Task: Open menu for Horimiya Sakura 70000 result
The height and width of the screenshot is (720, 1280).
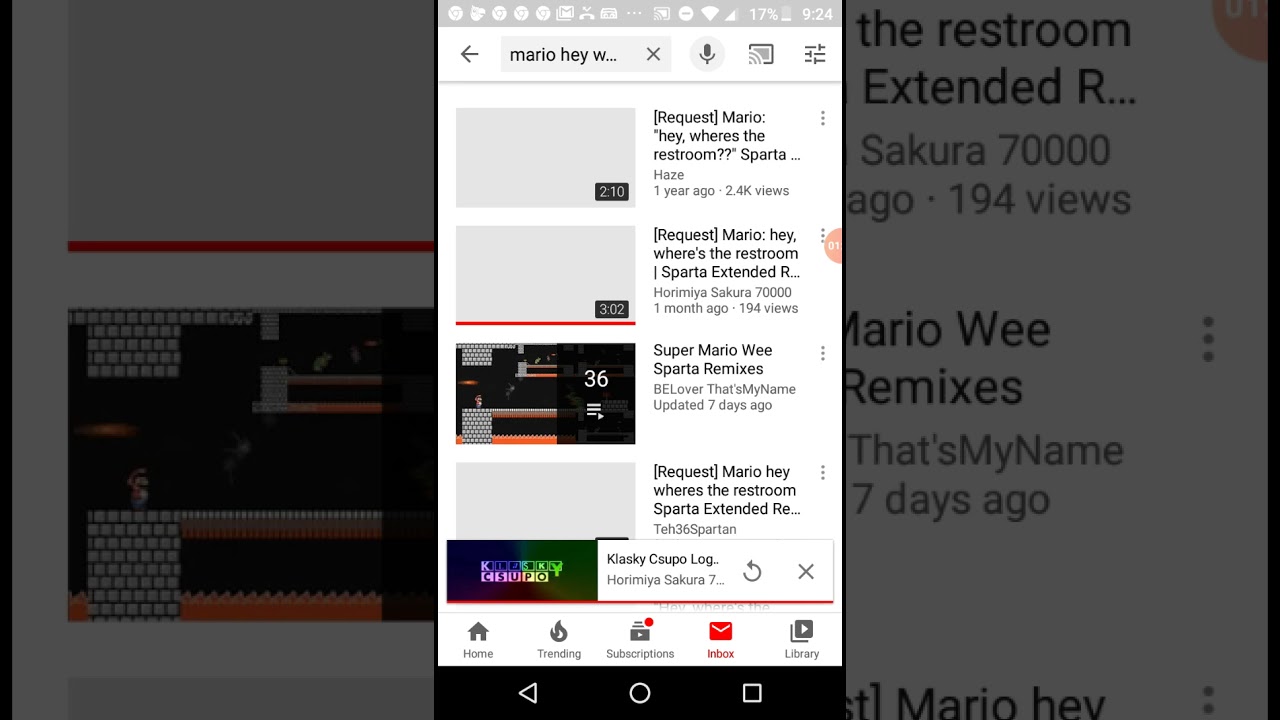Action: [x=823, y=236]
